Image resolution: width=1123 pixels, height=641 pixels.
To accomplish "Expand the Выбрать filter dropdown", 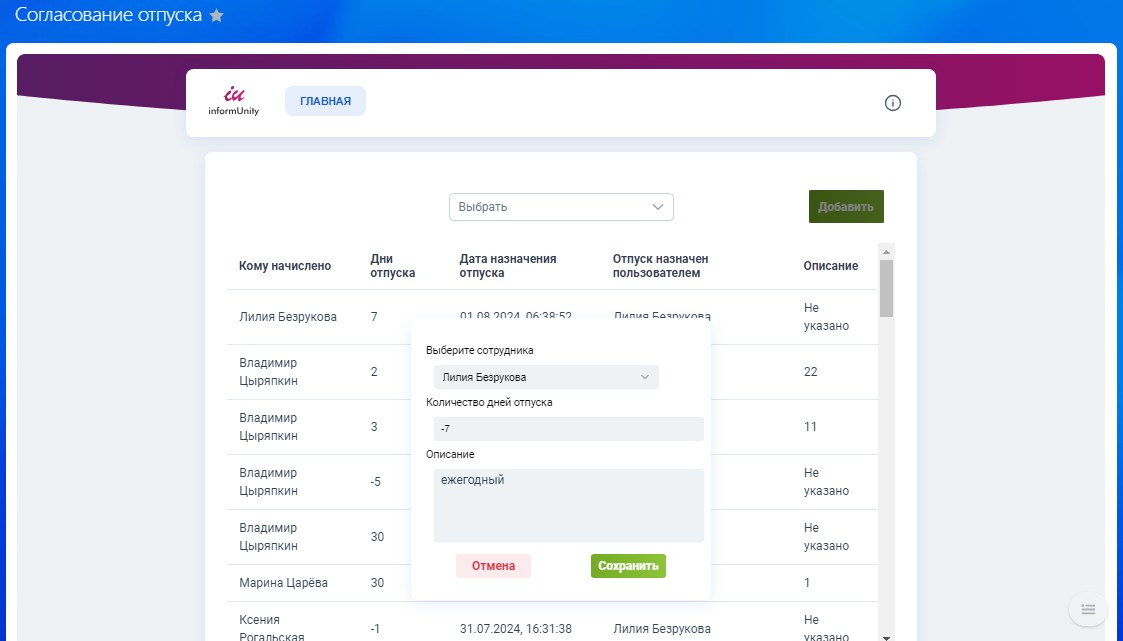I will point(560,207).
